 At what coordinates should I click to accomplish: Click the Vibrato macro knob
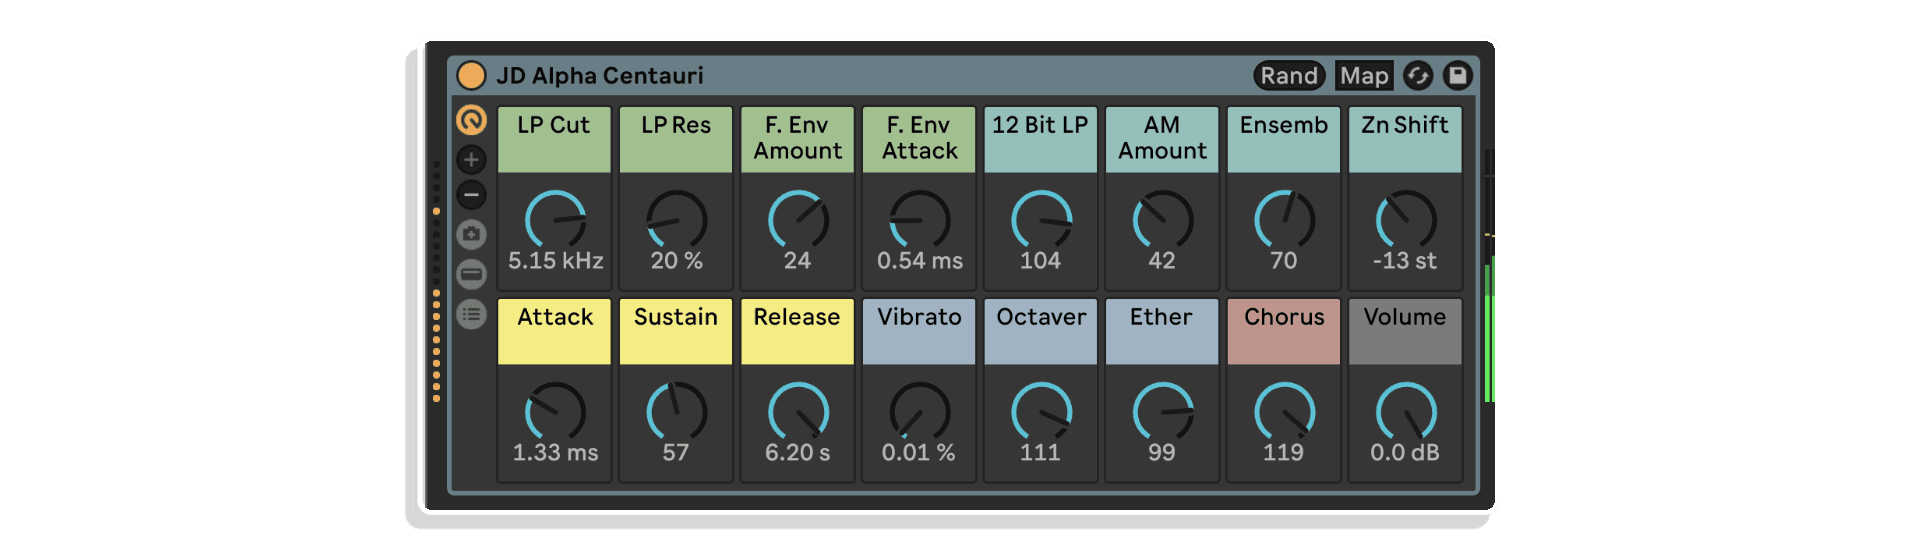919,412
